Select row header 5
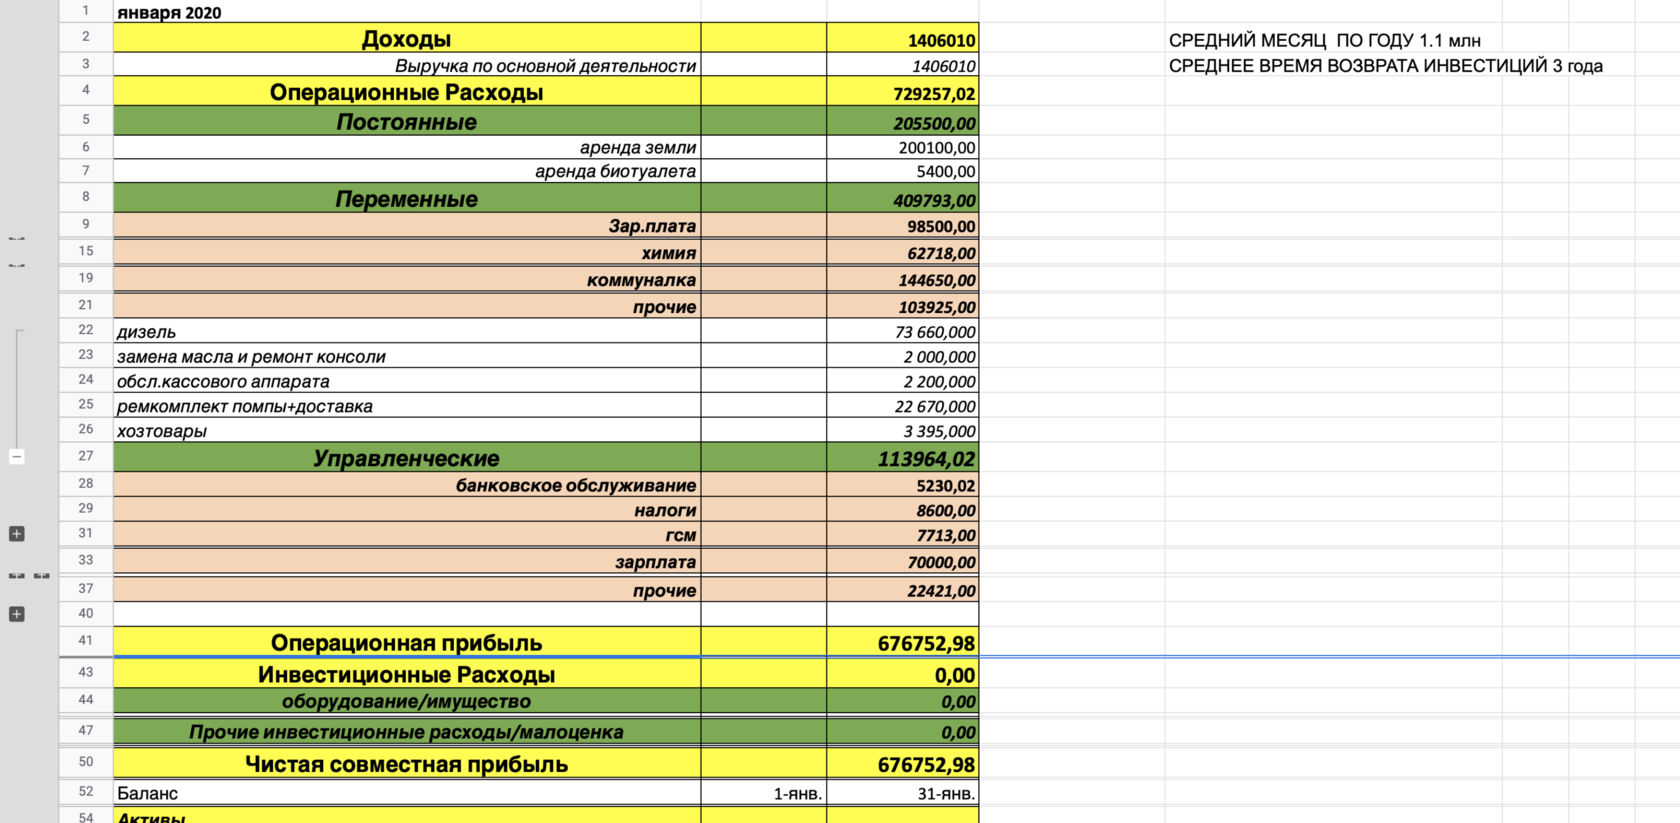This screenshot has width=1680, height=823. (x=86, y=120)
